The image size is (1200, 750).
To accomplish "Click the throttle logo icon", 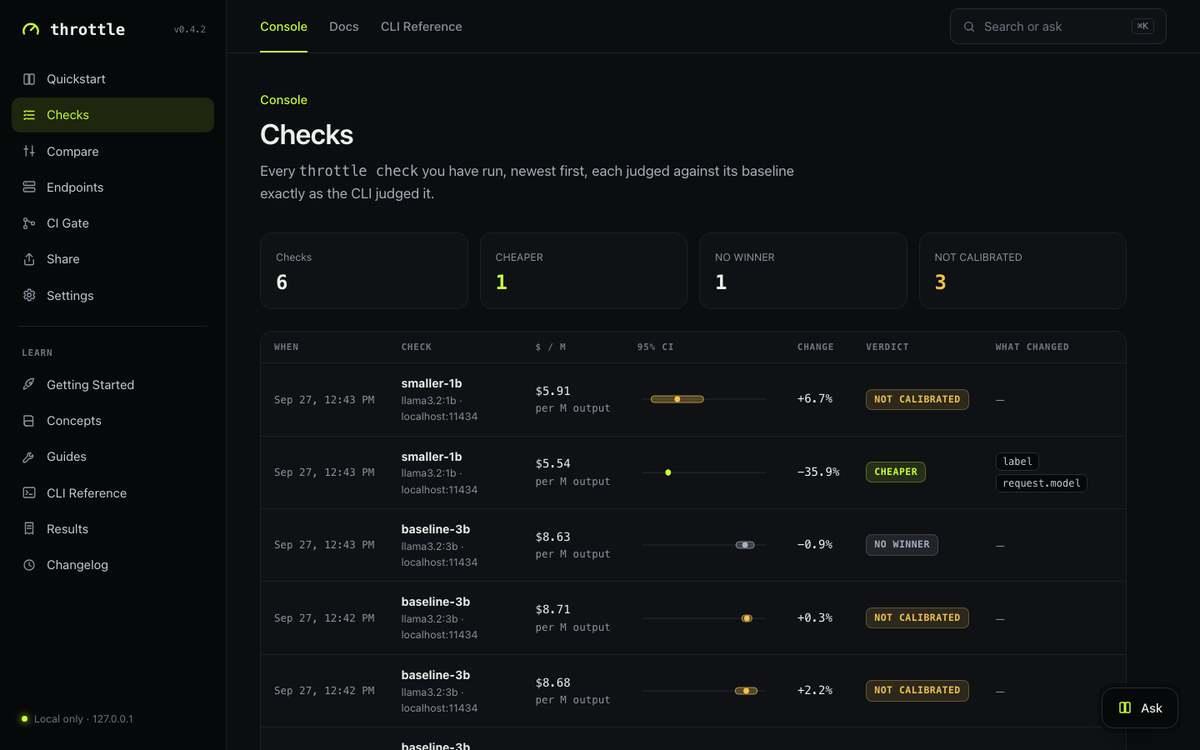I will tap(31, 30).
